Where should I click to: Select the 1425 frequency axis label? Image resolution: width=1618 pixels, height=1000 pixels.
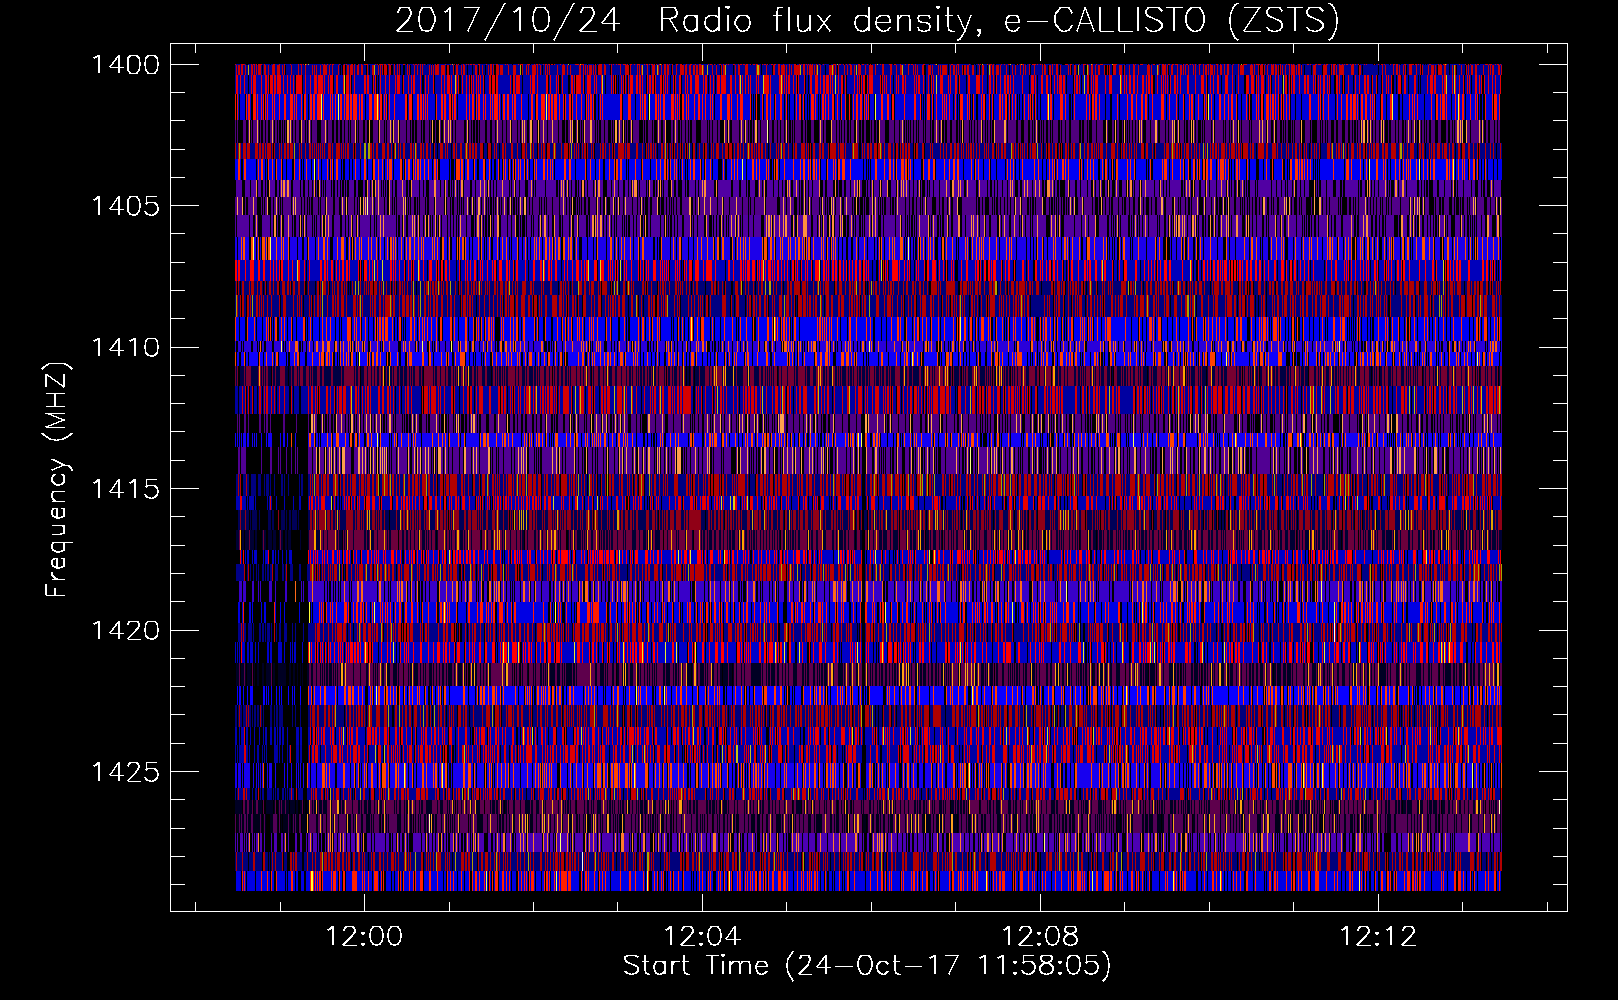pyautogui.click(x=126, y=772)
